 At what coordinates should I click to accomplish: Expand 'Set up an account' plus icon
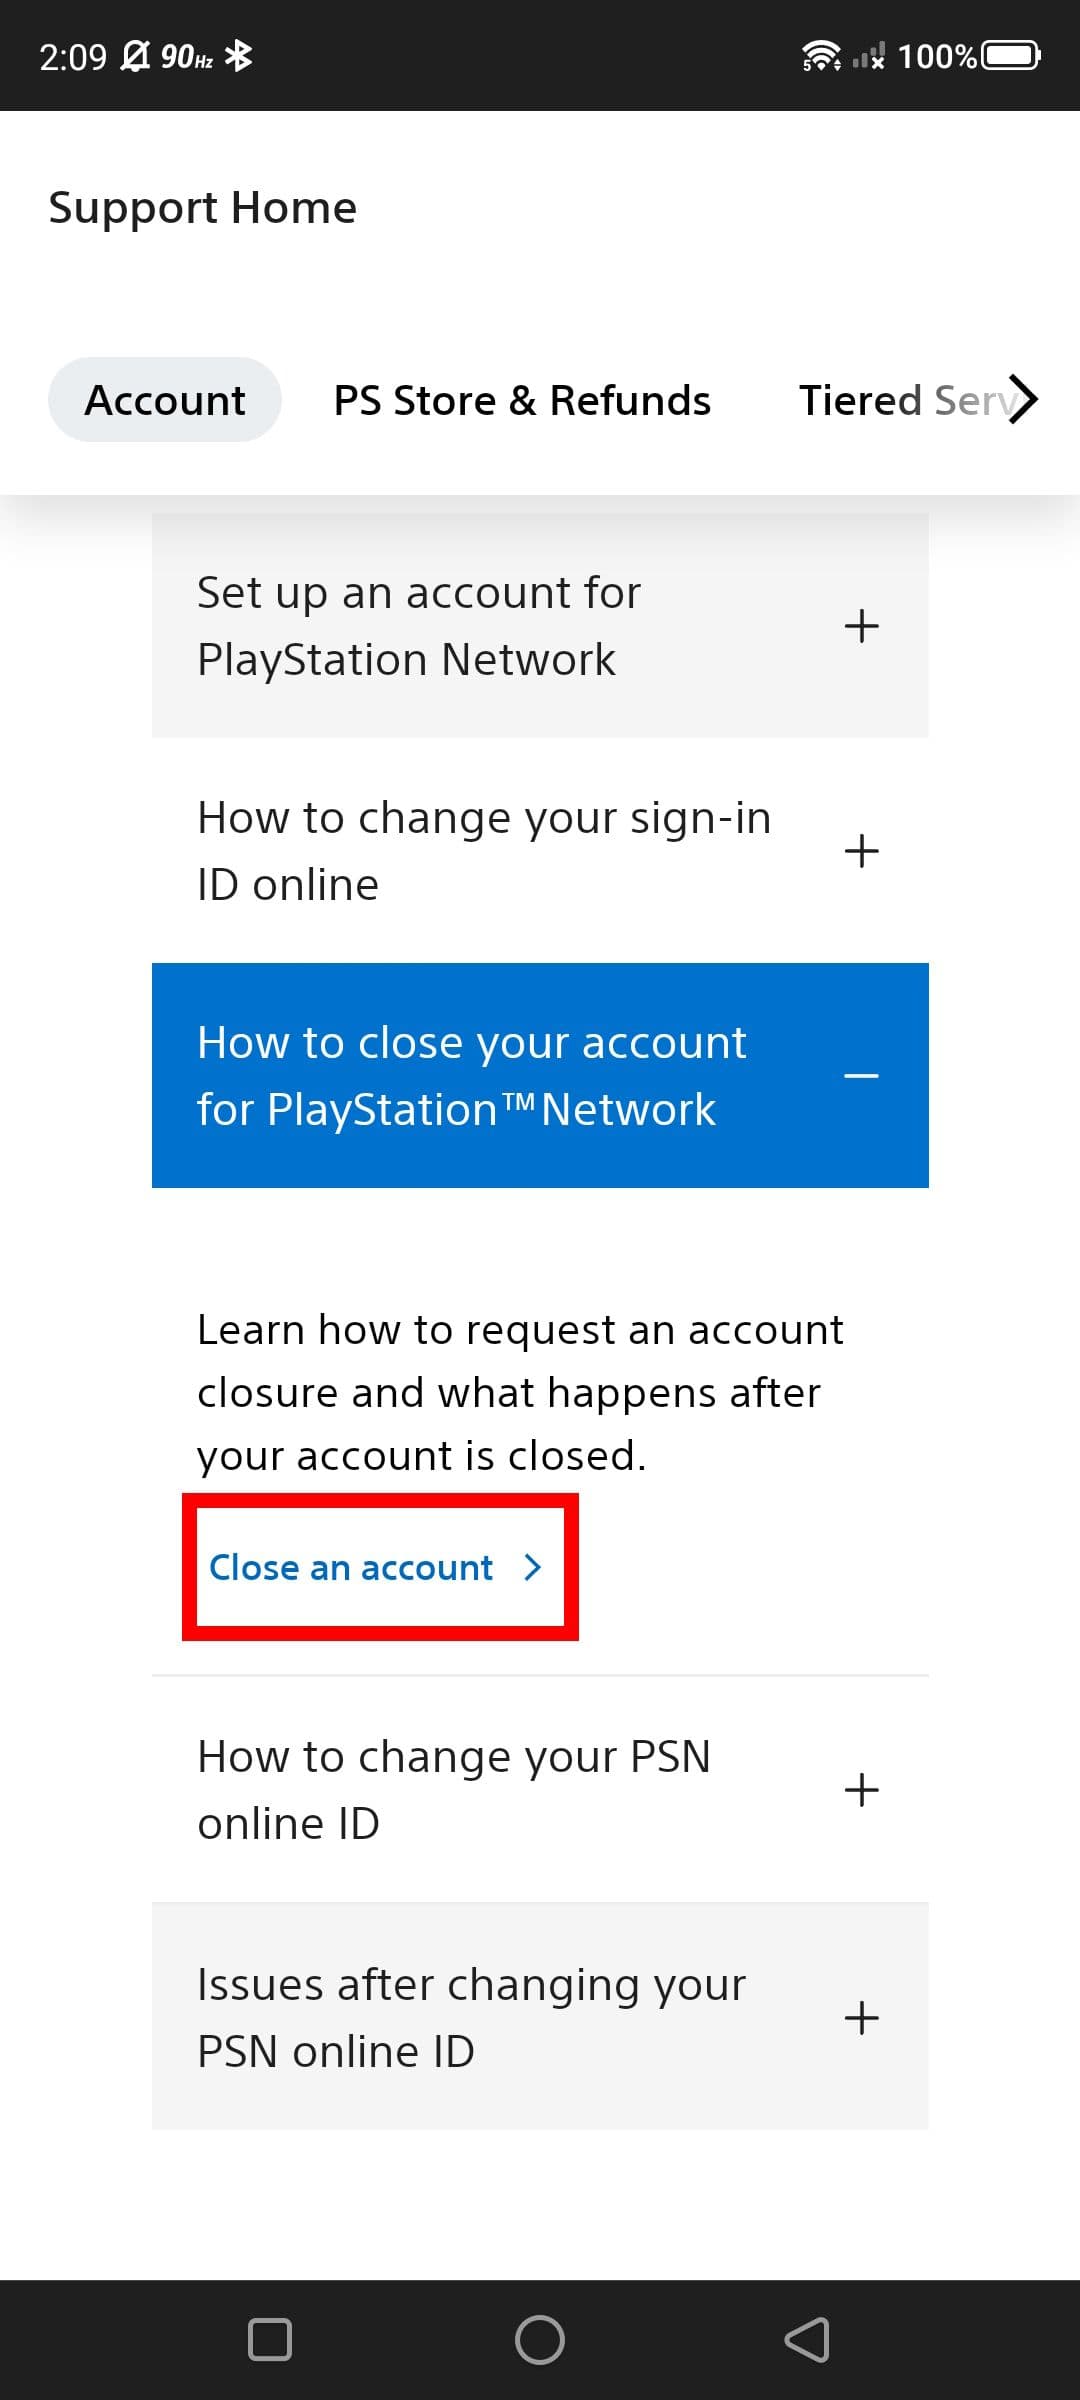[861, 626]
